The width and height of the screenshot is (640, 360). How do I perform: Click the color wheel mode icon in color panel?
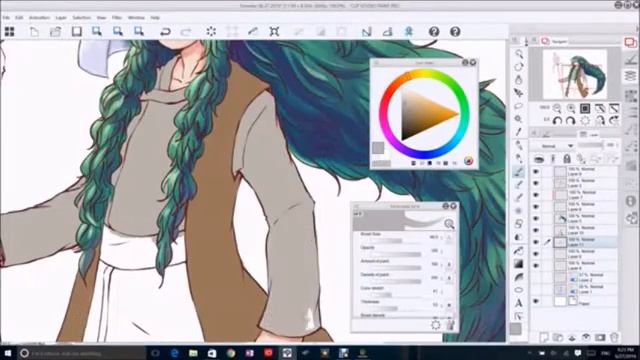pos(469,161)
